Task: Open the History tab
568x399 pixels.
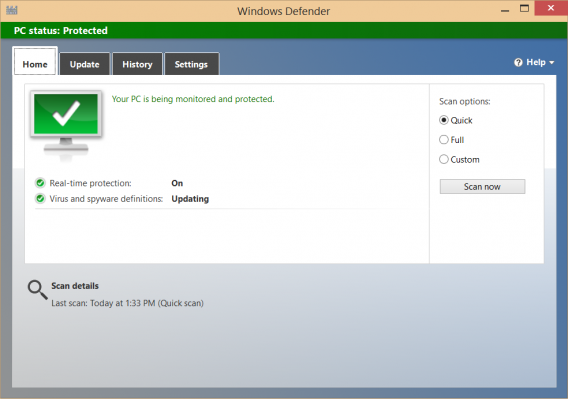Action: point(137,64)
